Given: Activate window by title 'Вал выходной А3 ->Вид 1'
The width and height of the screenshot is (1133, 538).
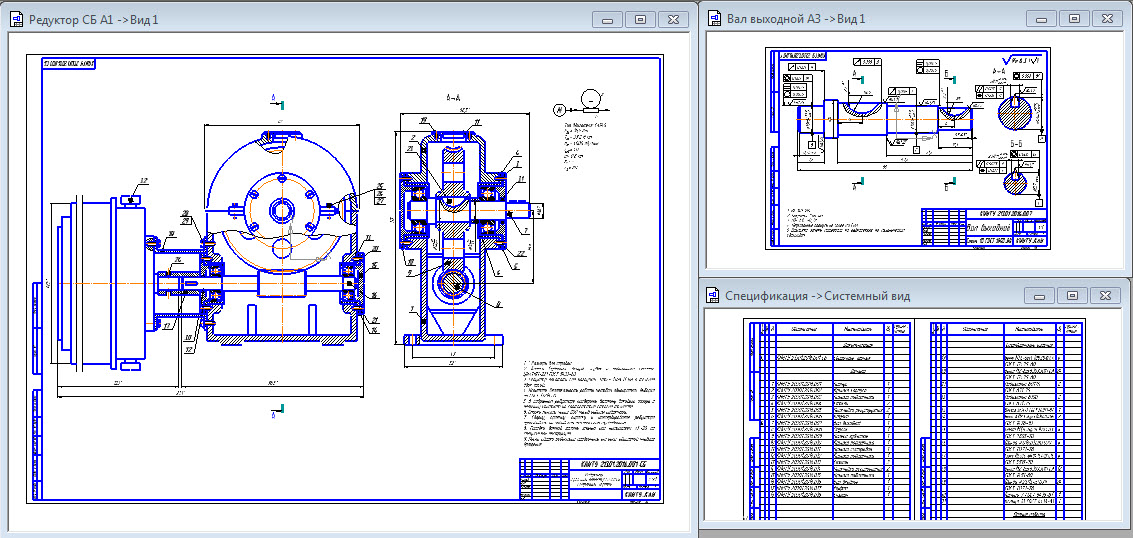Looking at the screenshot, I should pos(796,18).
